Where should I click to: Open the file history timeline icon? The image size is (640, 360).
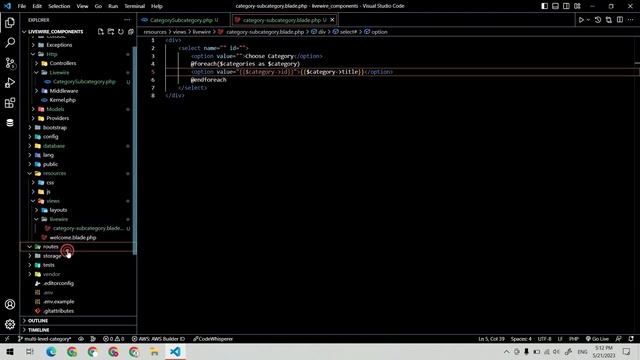point(598,20)
